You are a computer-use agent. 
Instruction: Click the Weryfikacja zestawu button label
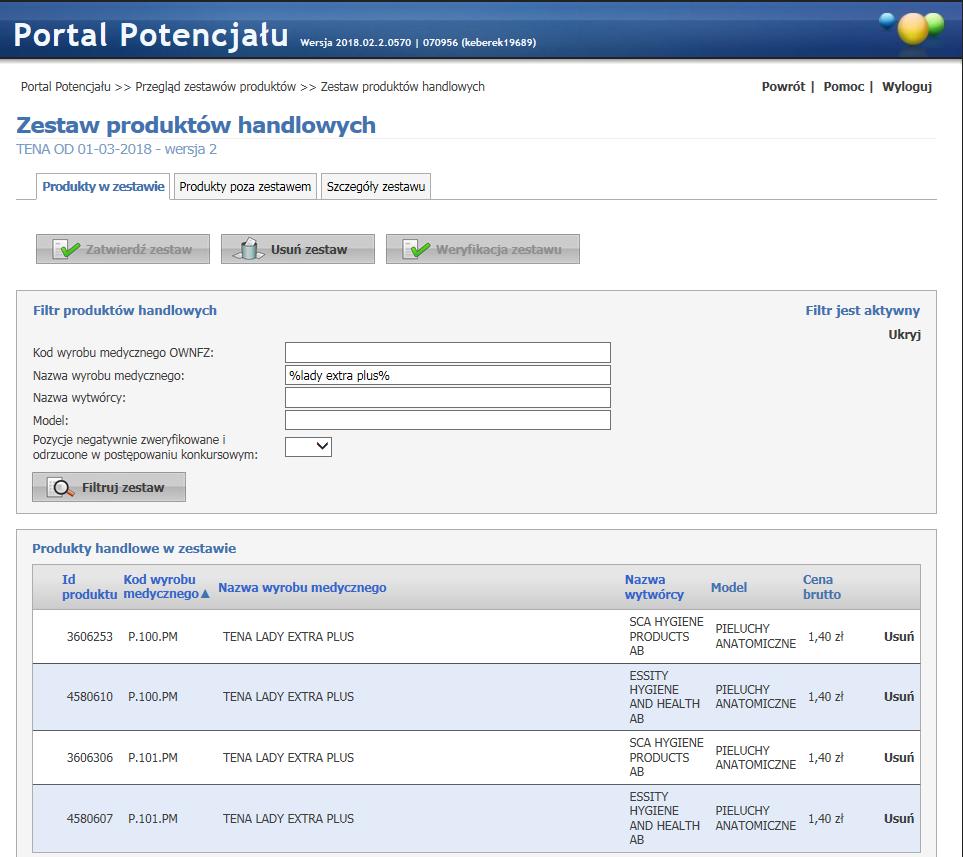coord(499,249)
